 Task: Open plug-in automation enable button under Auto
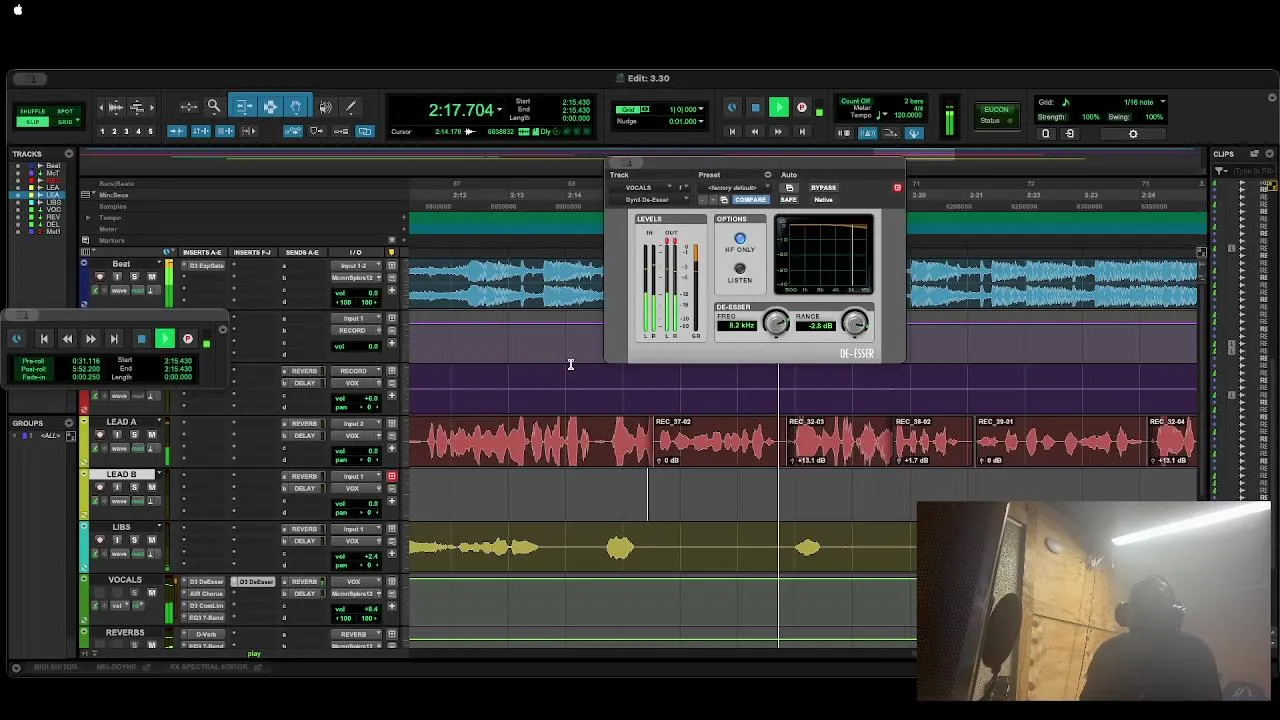point(789,188)
